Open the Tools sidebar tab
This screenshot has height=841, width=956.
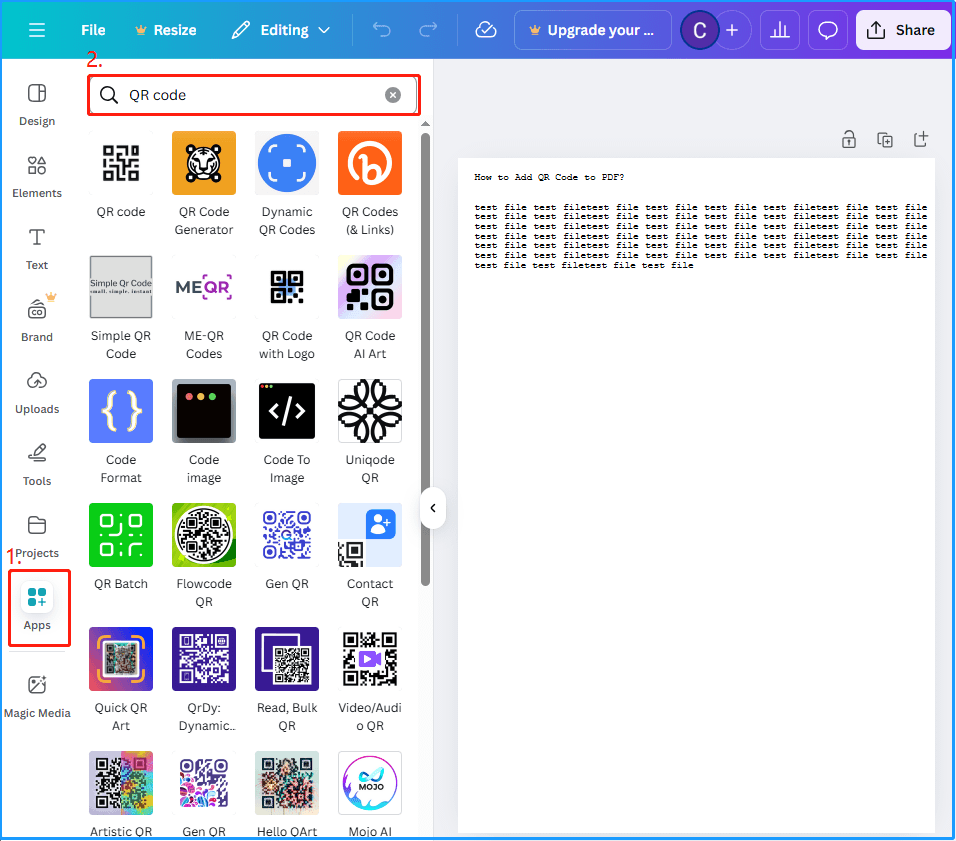tap(37, 465)
